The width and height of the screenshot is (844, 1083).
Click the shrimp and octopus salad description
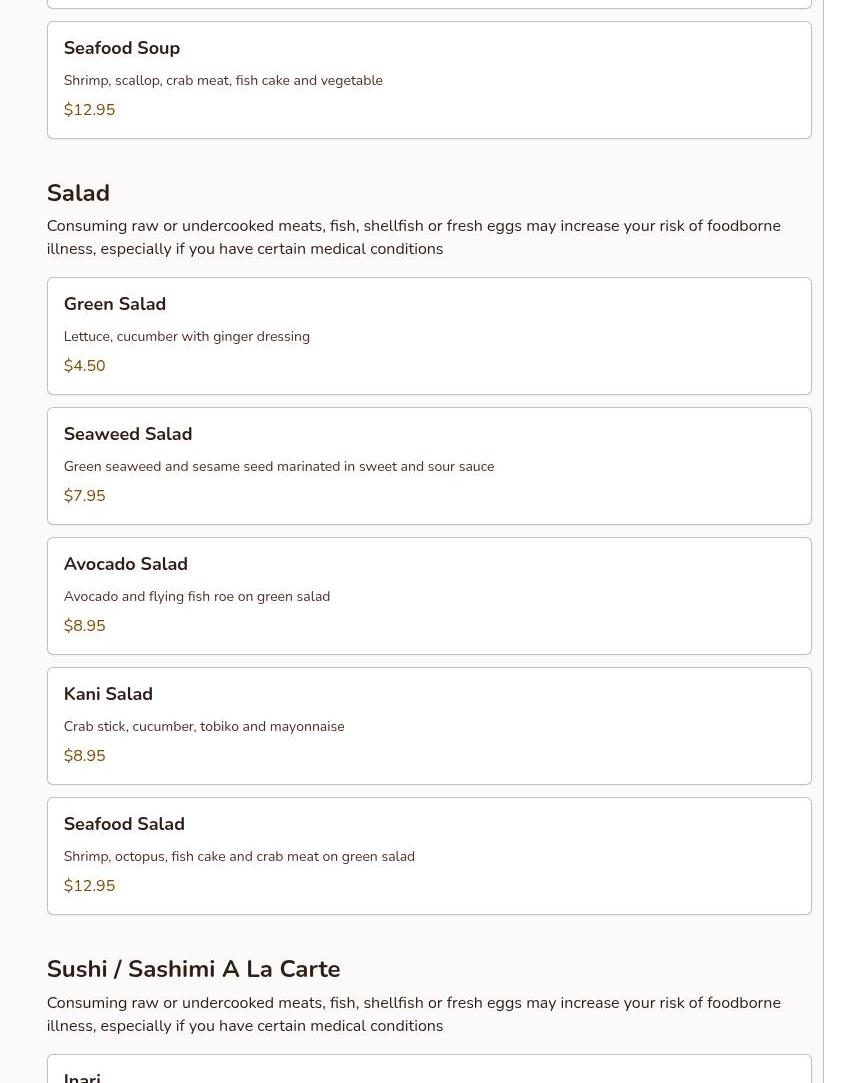tap(239, 857)
